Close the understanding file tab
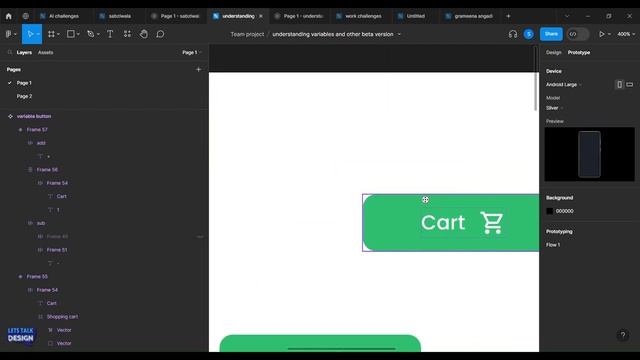The height and width of the screenshot is (360, 640). tap(261, 16)
